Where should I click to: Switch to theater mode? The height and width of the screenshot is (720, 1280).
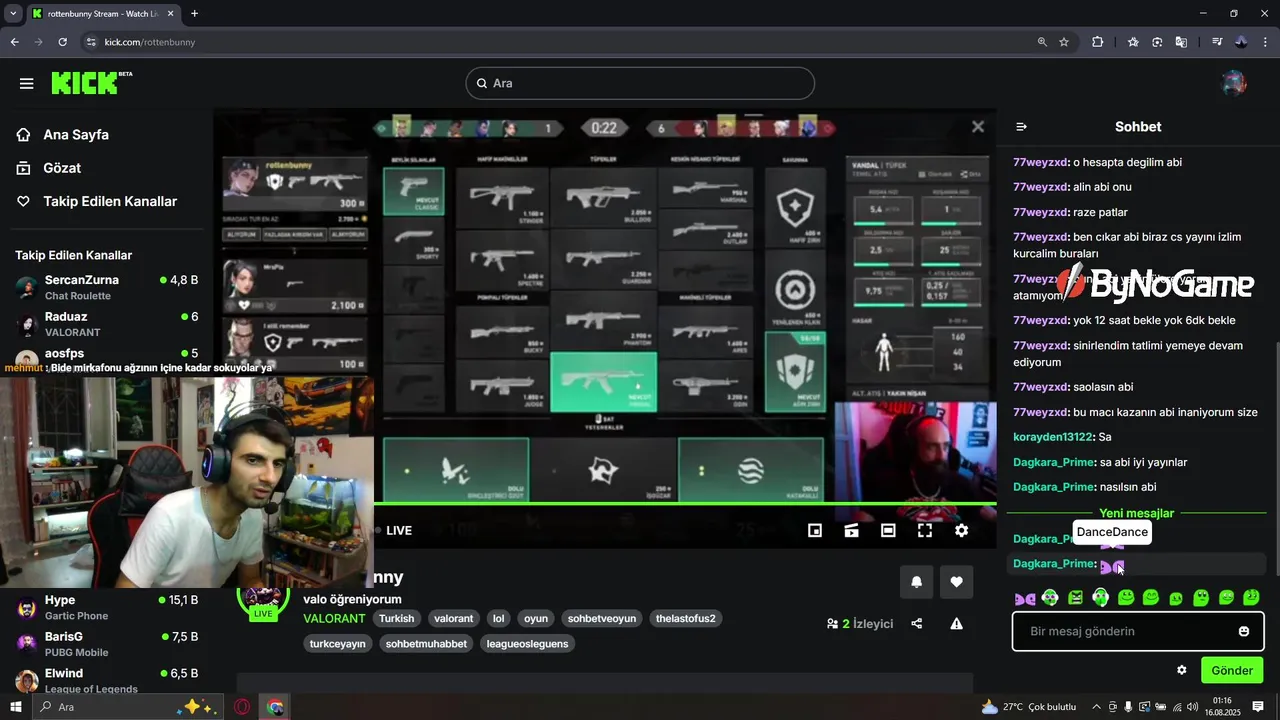coord(888,530)
